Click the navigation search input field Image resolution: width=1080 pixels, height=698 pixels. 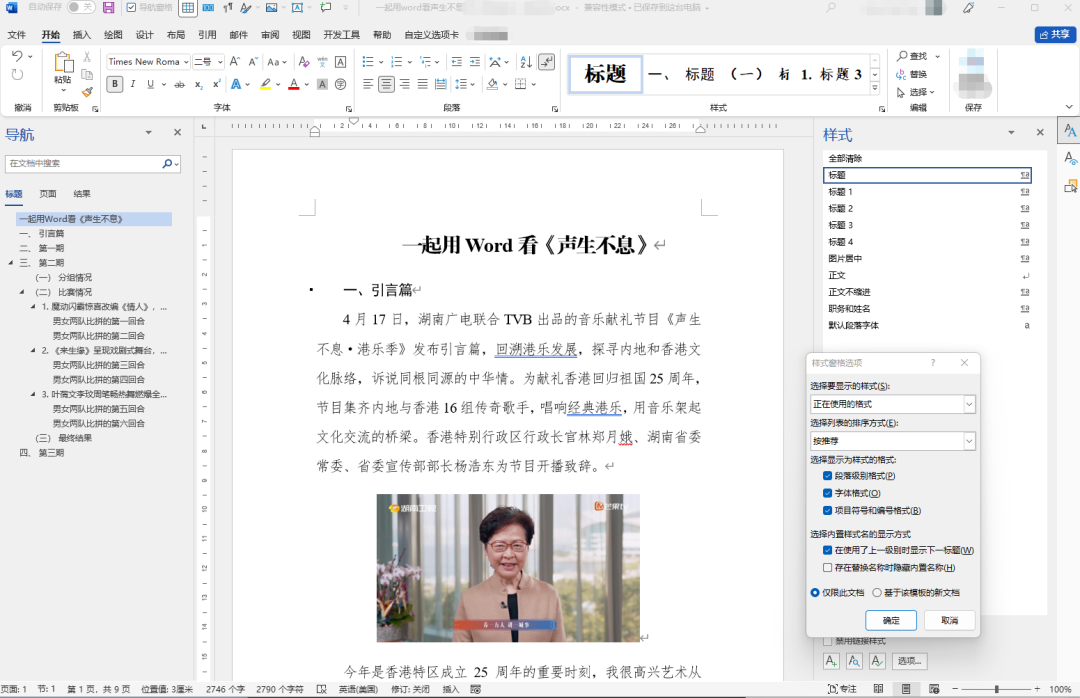(83, 163)
